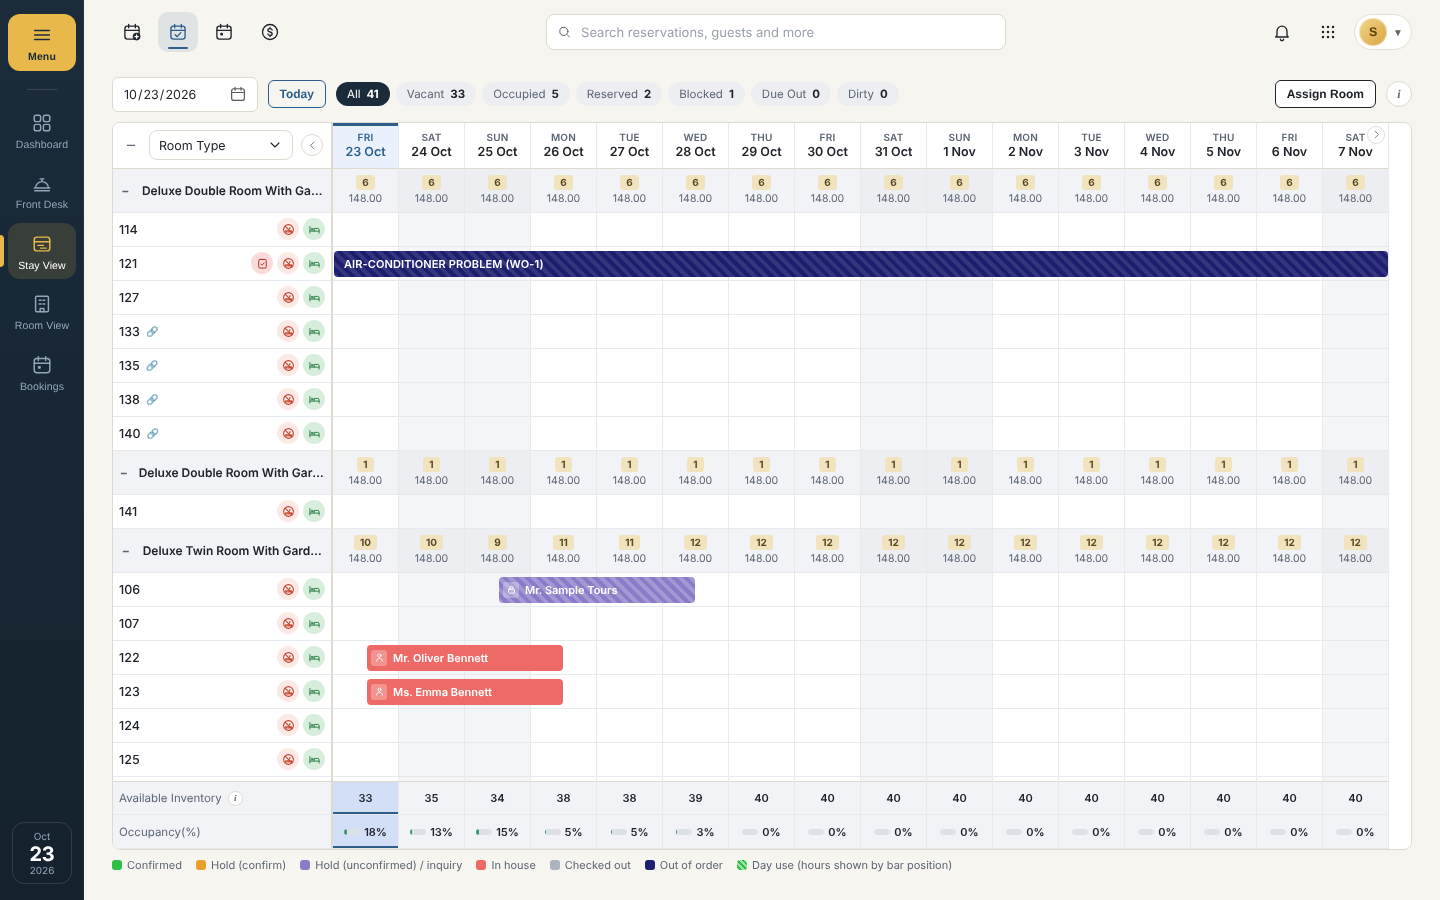Filter rooms by Vacant 33

pos(436,94)
